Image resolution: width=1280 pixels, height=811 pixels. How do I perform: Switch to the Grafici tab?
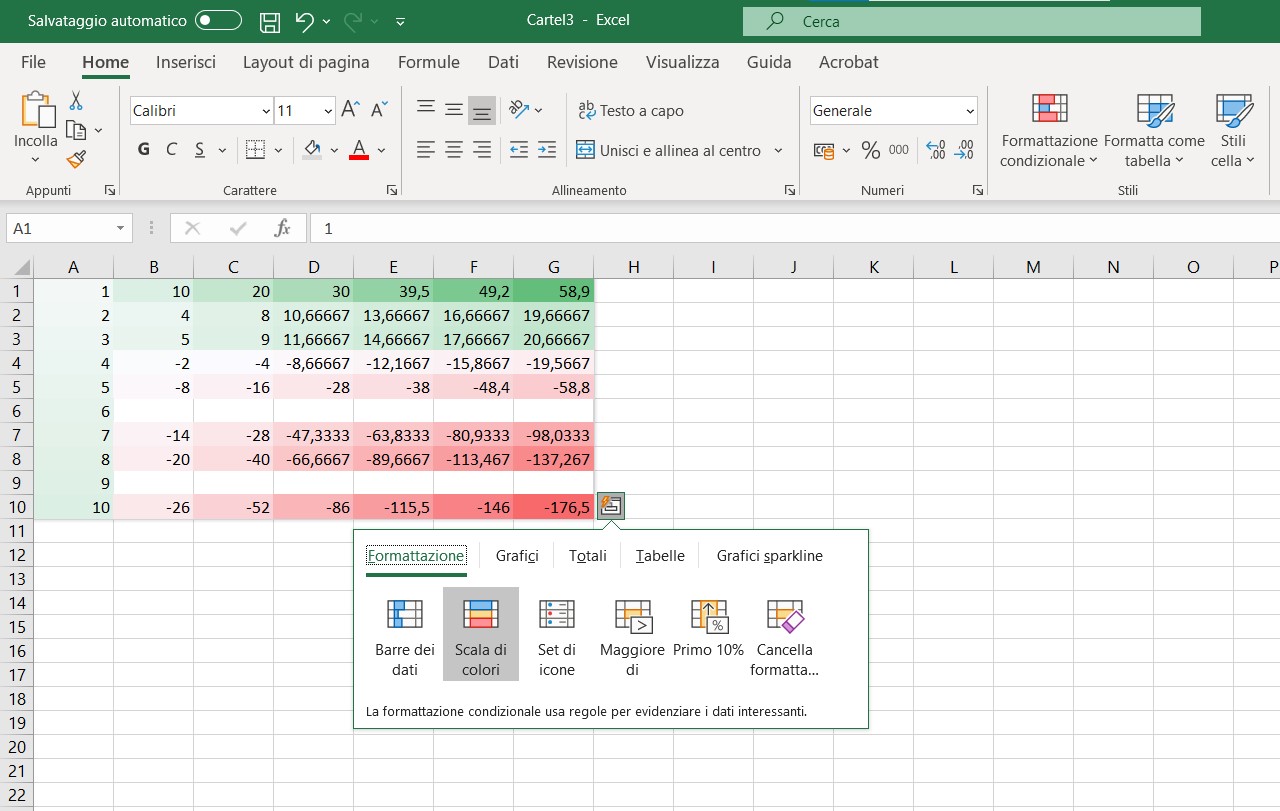pyautogui.click(x=517, y=556)
